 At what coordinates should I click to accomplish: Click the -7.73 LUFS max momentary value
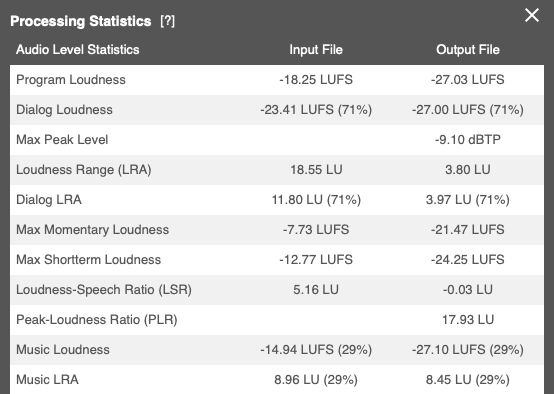[316, 230]
